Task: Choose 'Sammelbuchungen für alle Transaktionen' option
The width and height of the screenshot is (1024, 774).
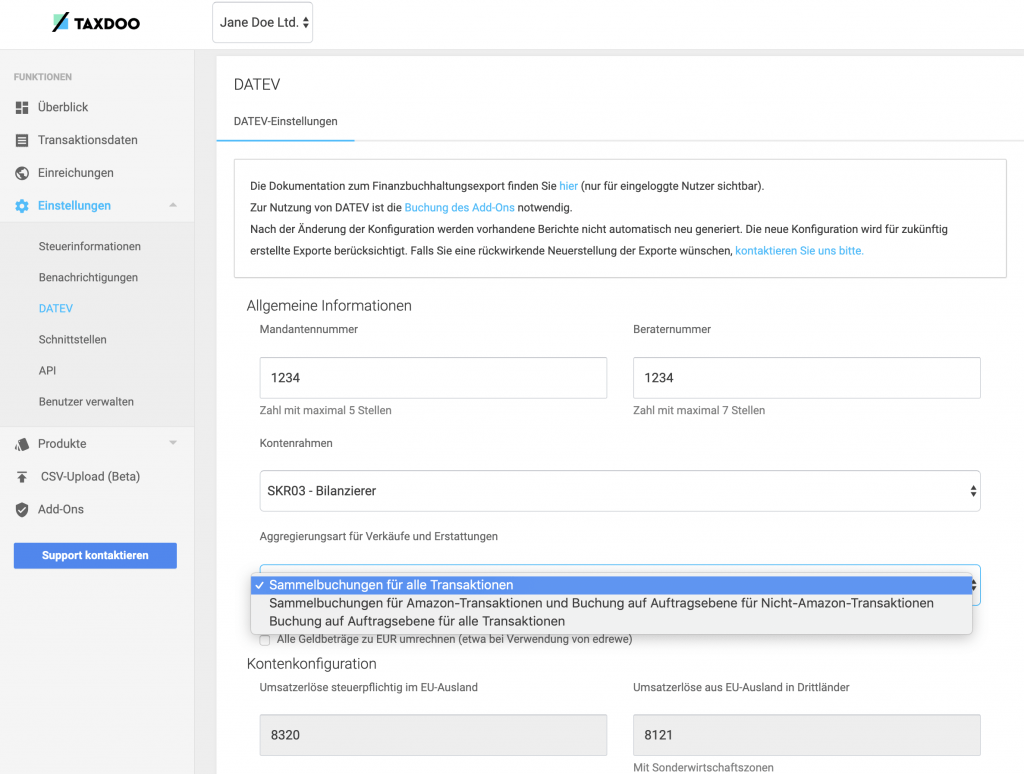Action: coord(611,585)
